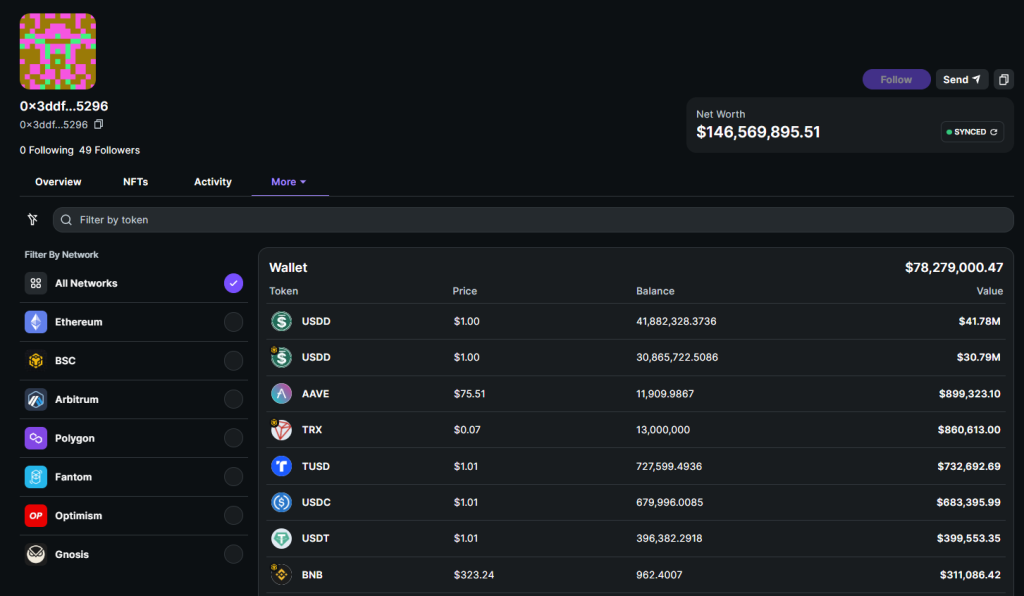
Task: Switch to the NFTs tab
Action: [x=135, y=182]
